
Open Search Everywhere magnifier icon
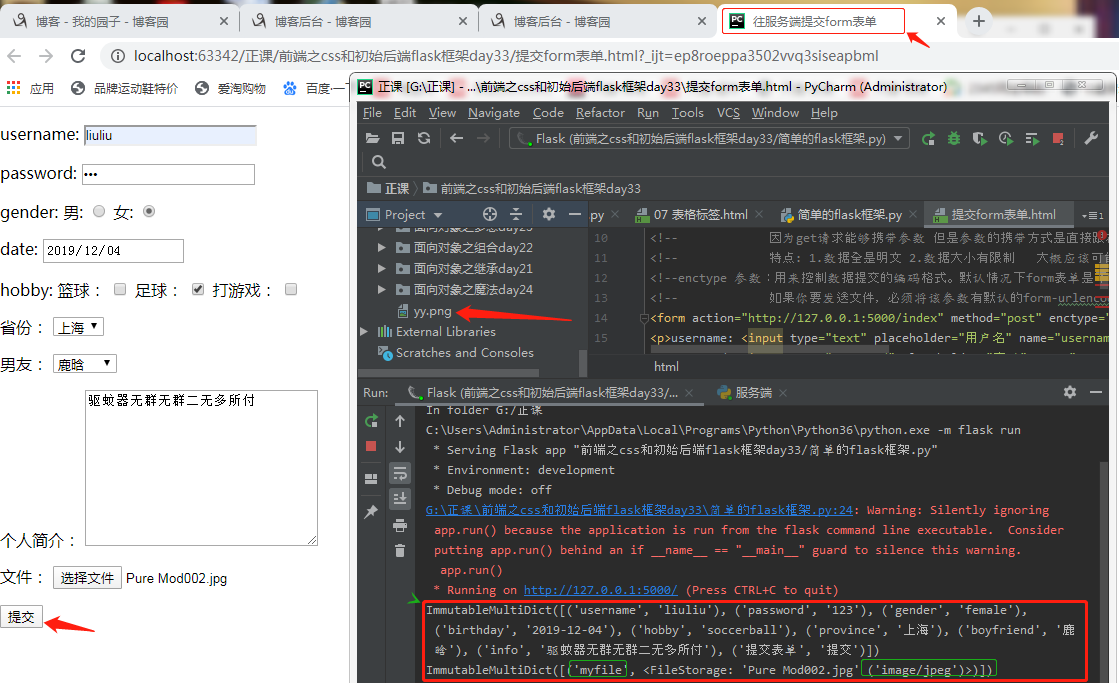[x=379, y=162]
